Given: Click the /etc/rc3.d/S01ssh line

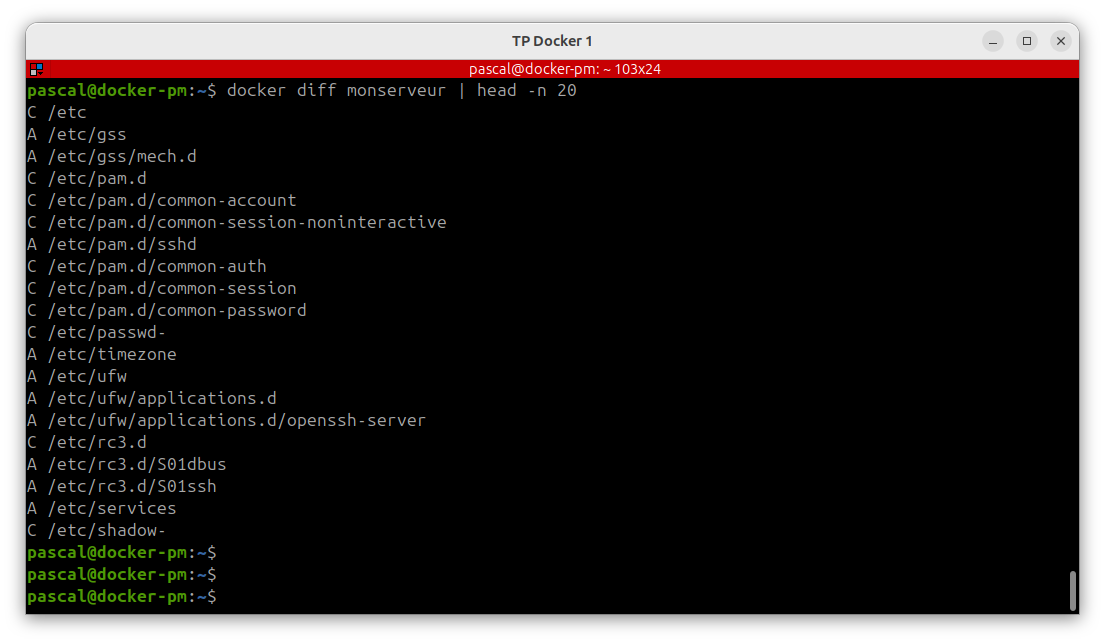Looking at the screenshot, I should (131, 487).
